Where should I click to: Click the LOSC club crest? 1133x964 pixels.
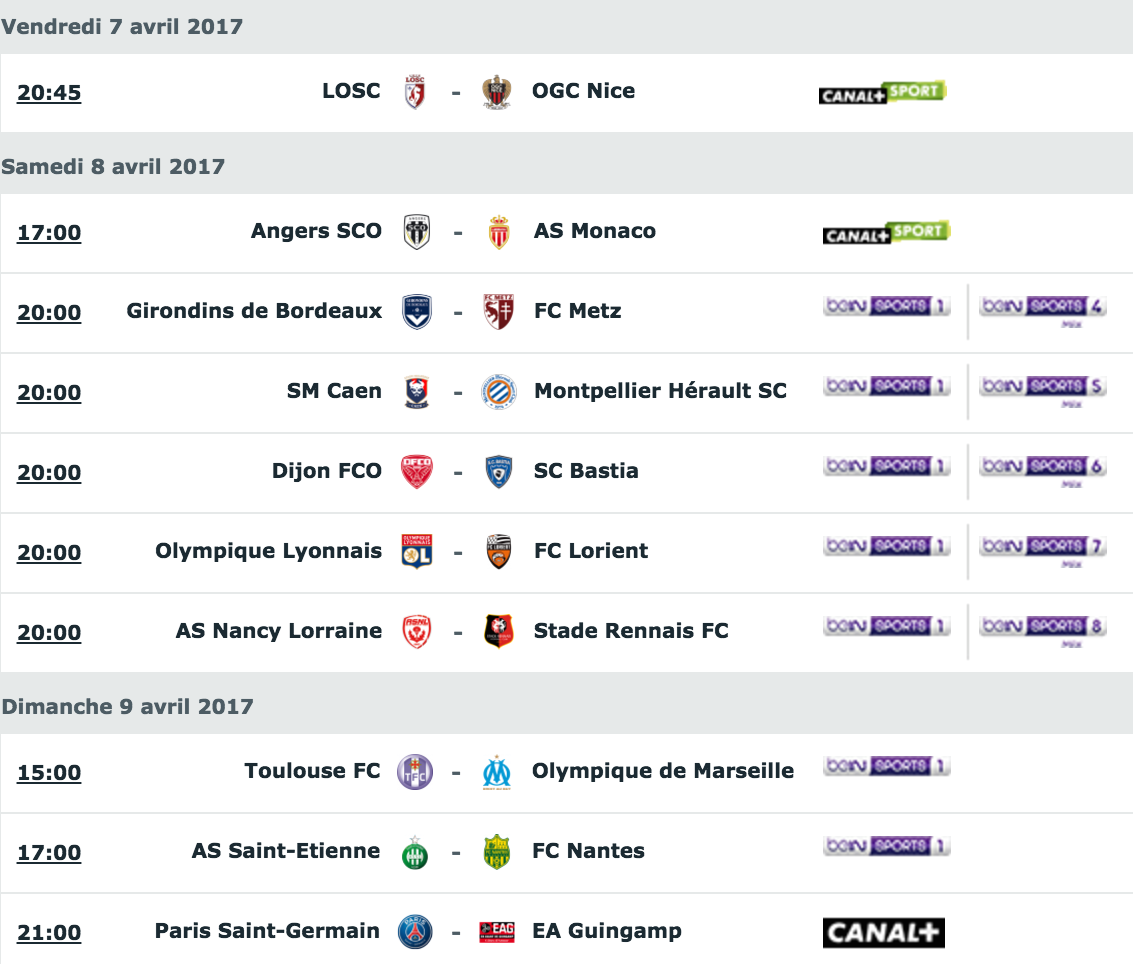click(415, 92)
